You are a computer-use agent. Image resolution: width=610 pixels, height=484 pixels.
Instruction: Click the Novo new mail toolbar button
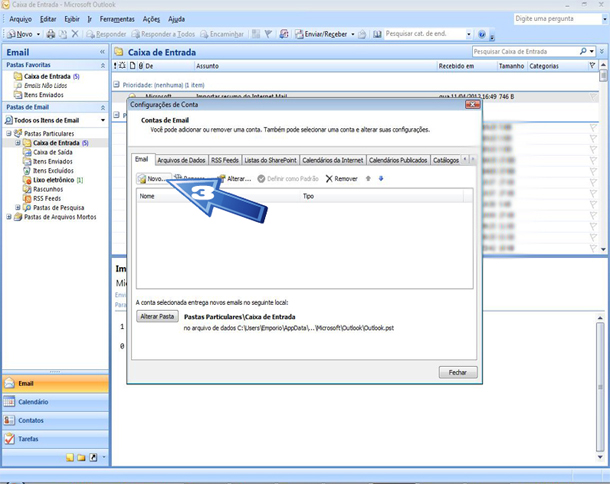pos(20,34)
